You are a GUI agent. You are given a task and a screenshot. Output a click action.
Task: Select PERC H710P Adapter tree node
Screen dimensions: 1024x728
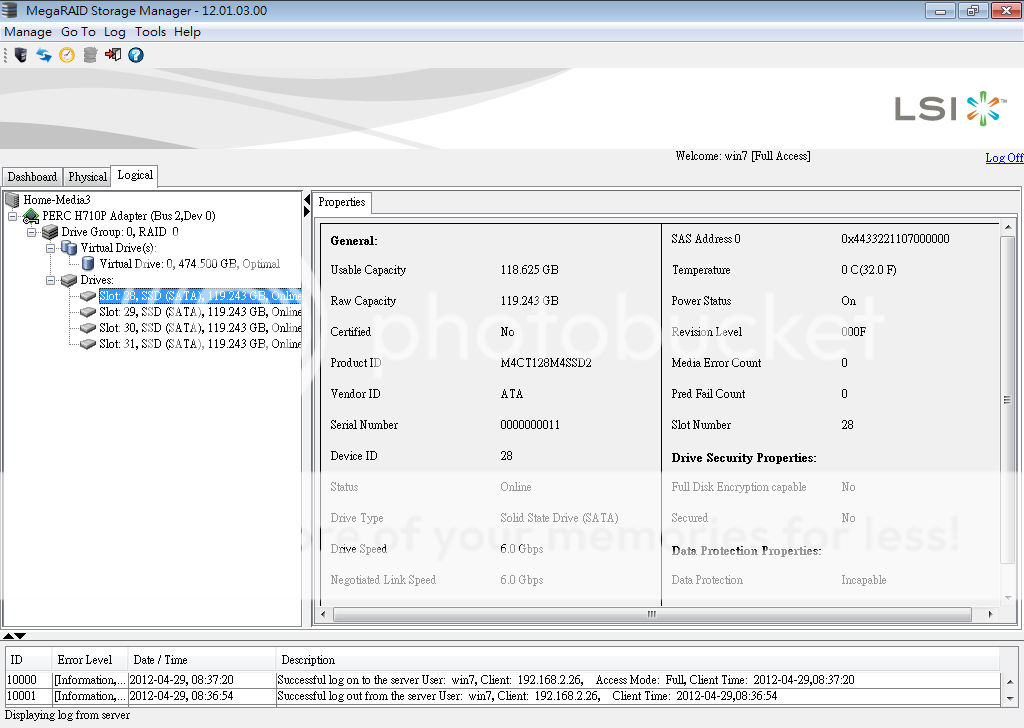coord(129,216)
